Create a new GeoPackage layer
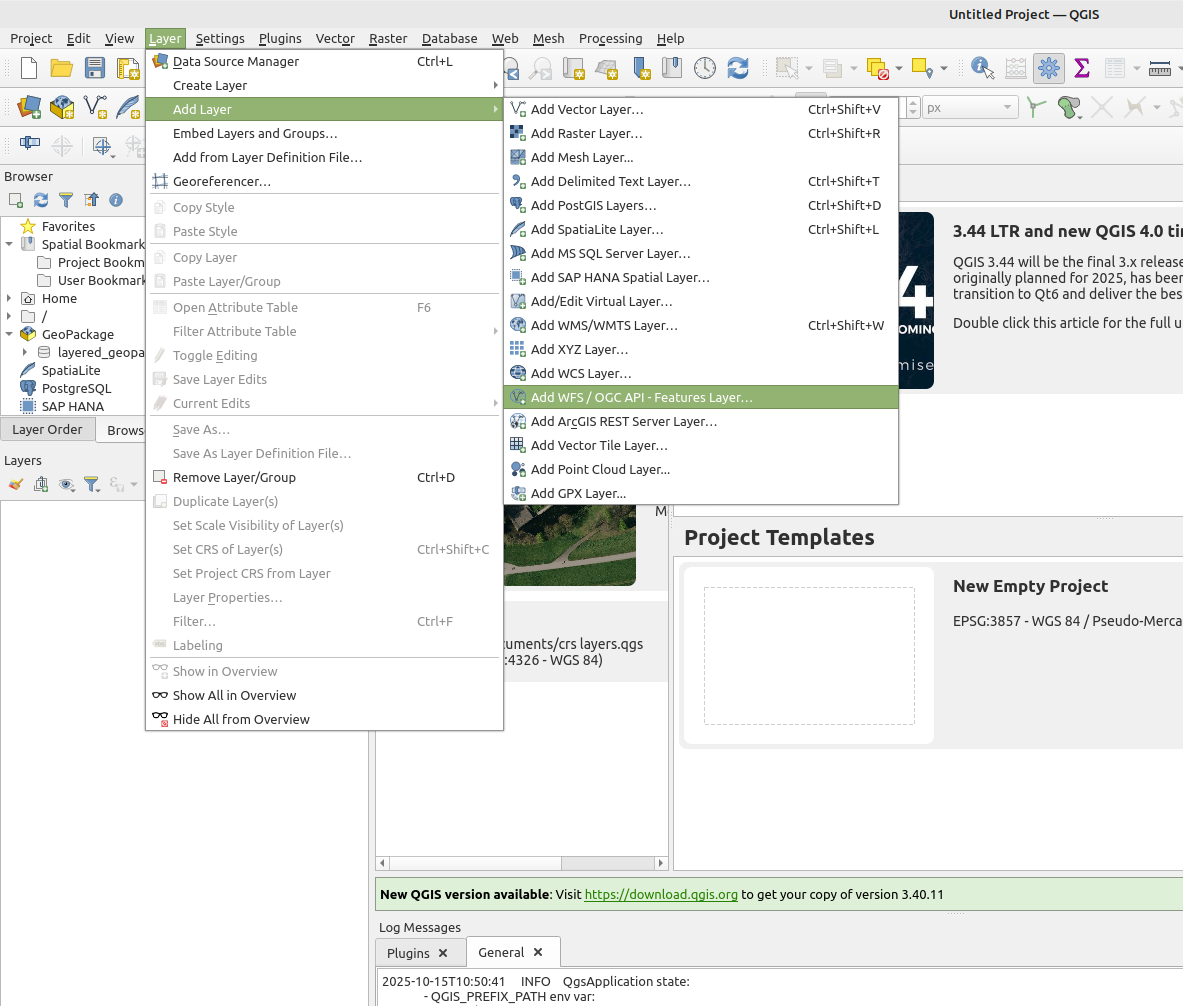 (61, 107)
